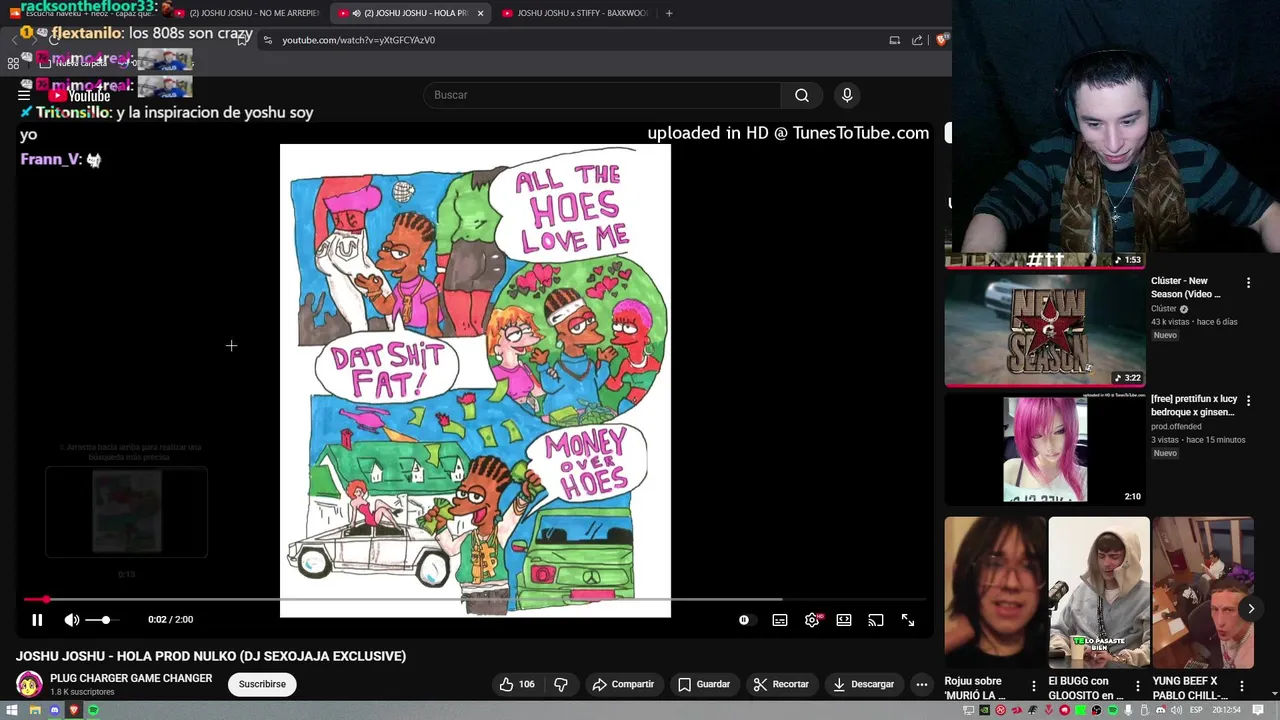The width and height of the screenshot is (1280, 720).
Task: Open the El BUGG con GLOOSITO short
Action: pos(1099,592)
